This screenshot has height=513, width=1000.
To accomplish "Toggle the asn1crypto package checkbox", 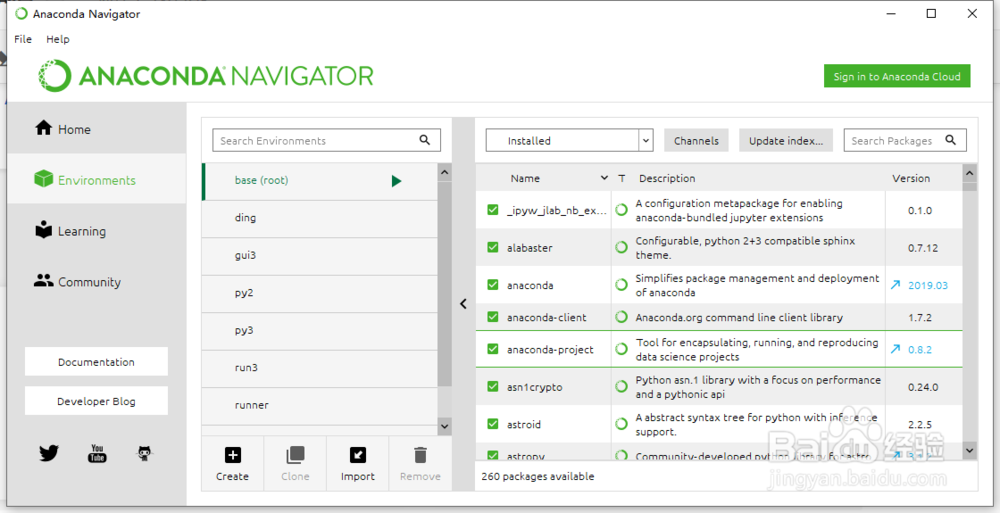I will tap(492, 386).
